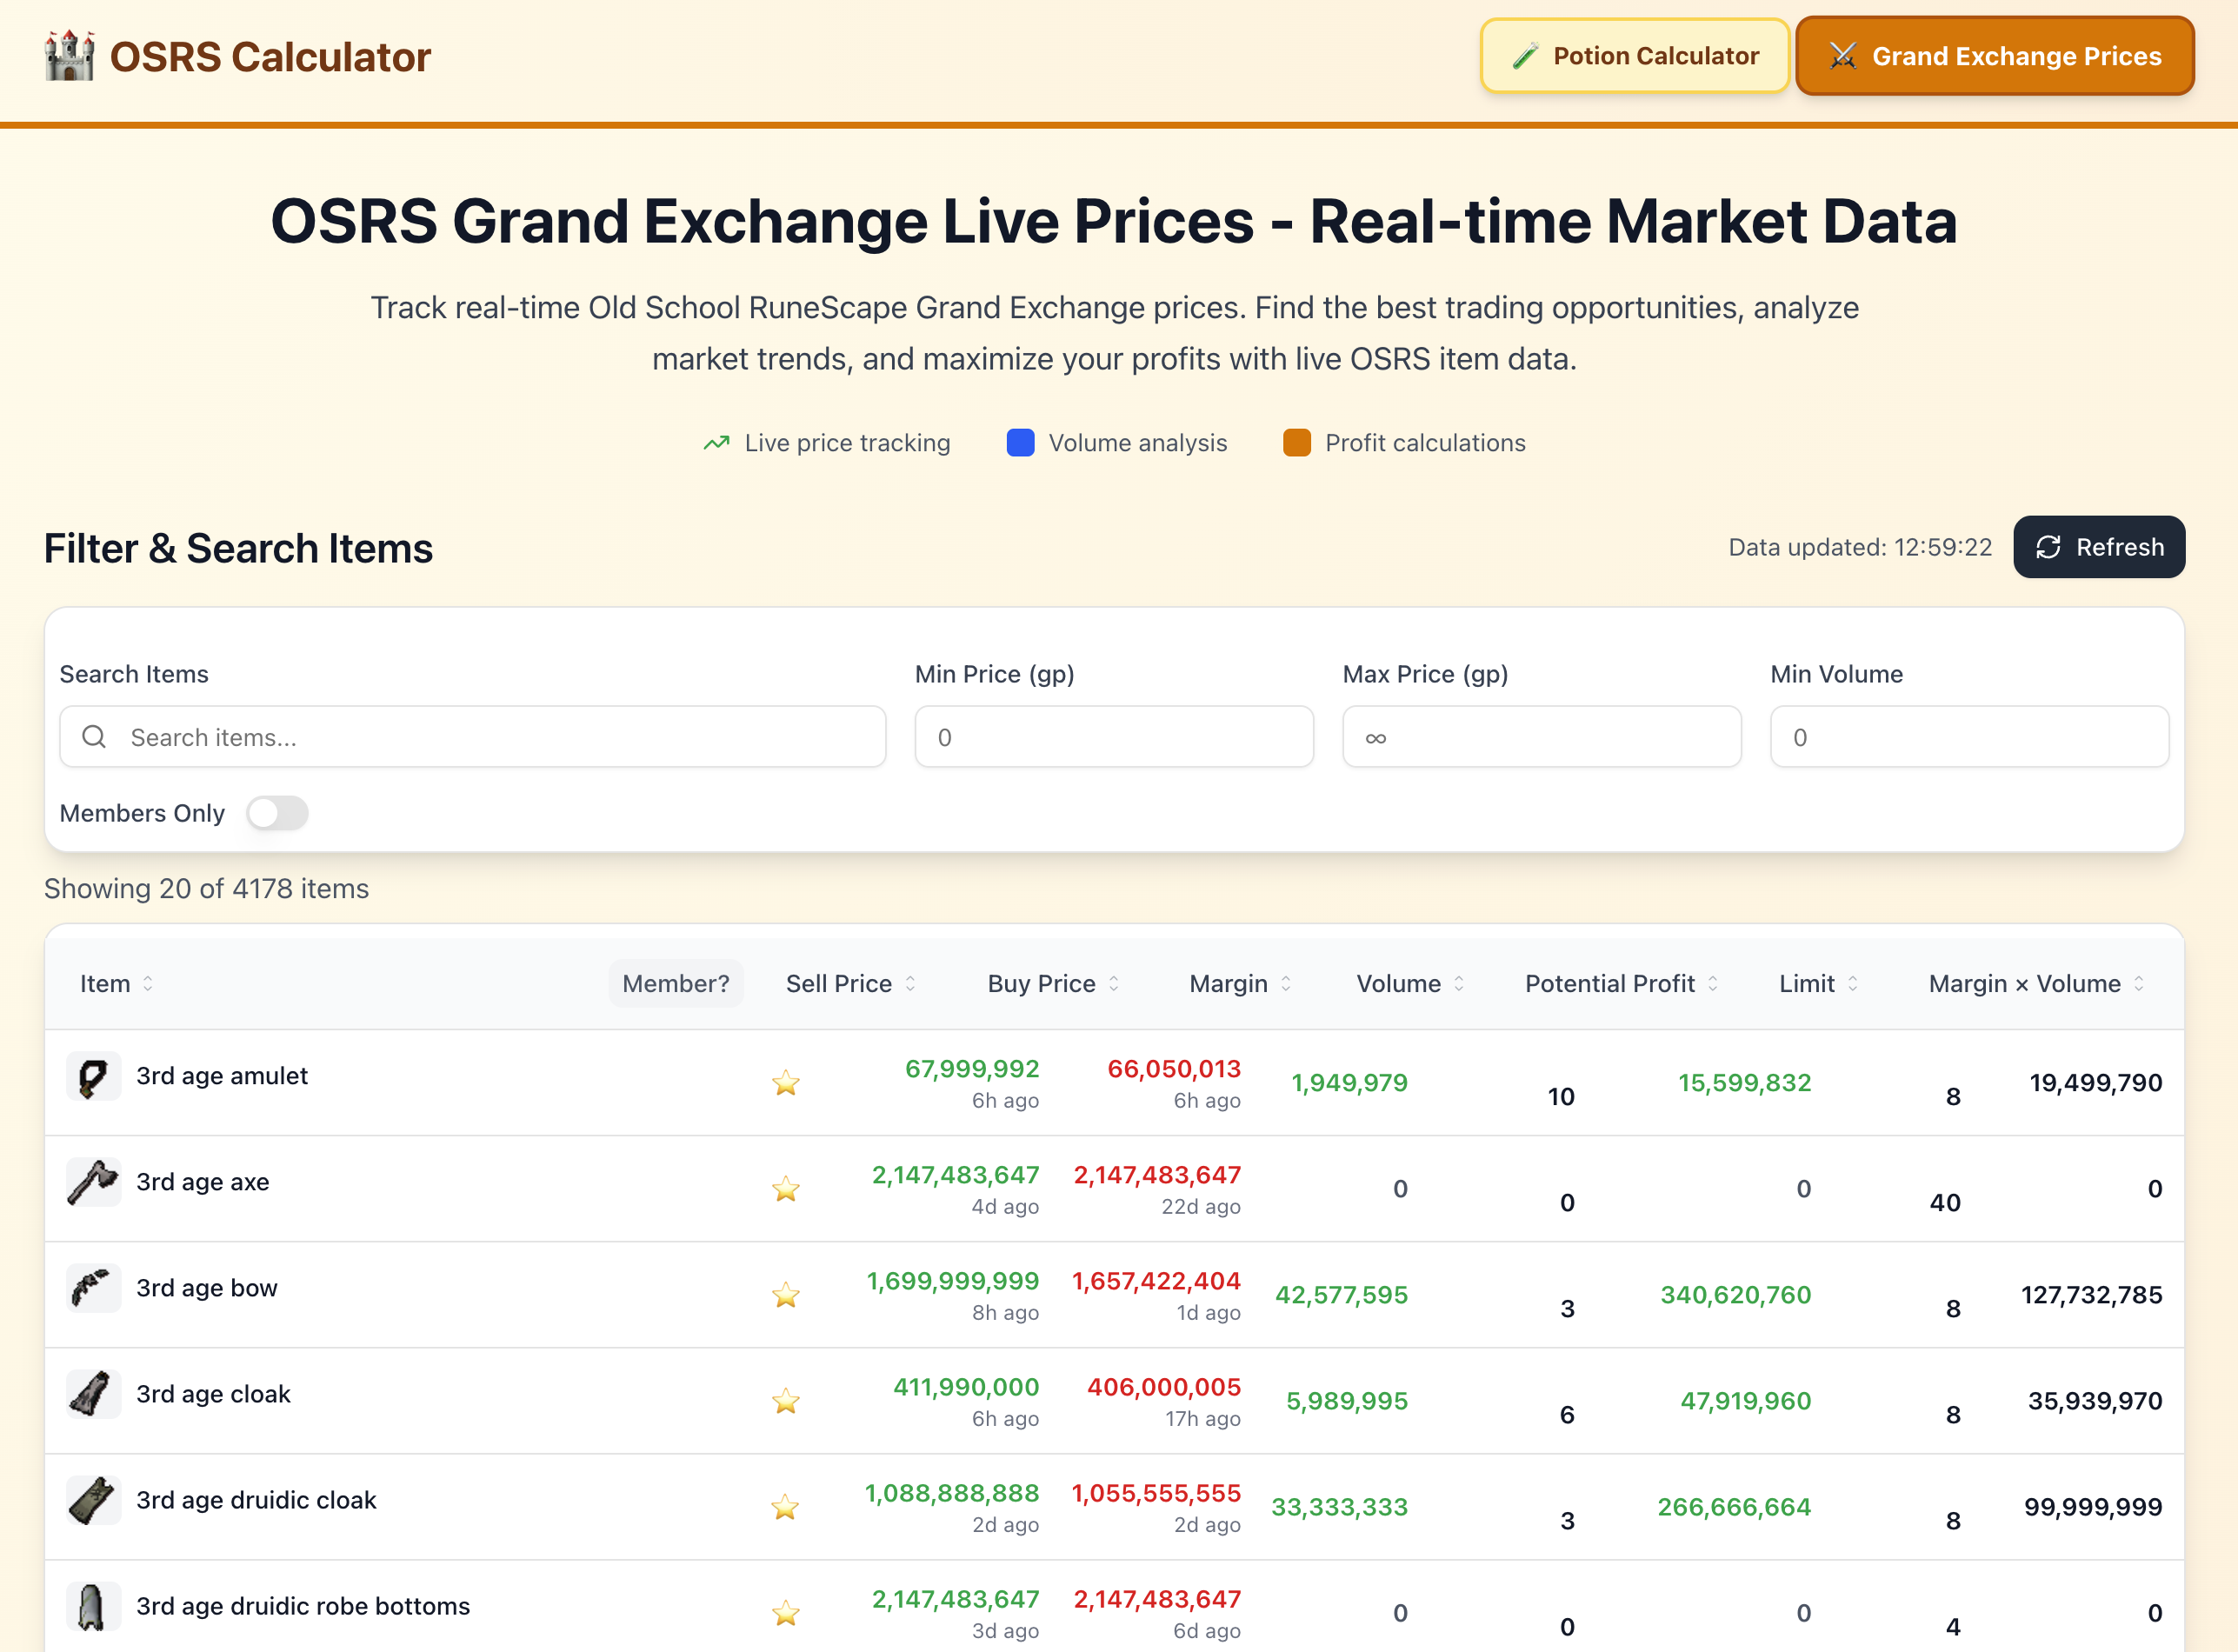Sort by Margin × Volume column
The image size is (2238, 1652).
click(x=2036, y=984)
